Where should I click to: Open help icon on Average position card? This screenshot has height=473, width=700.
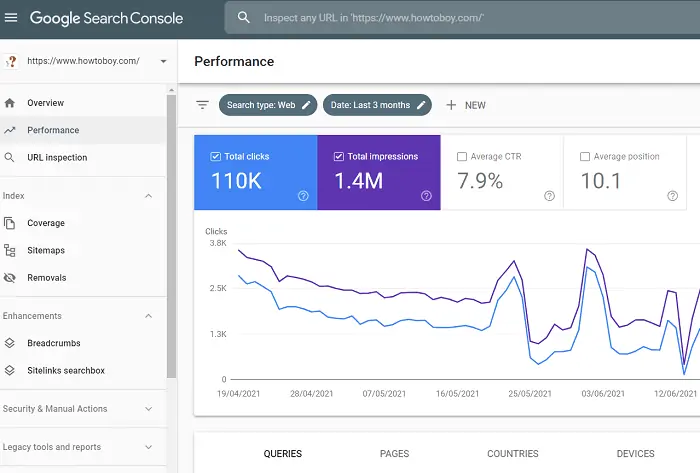[x=672, y=196]
